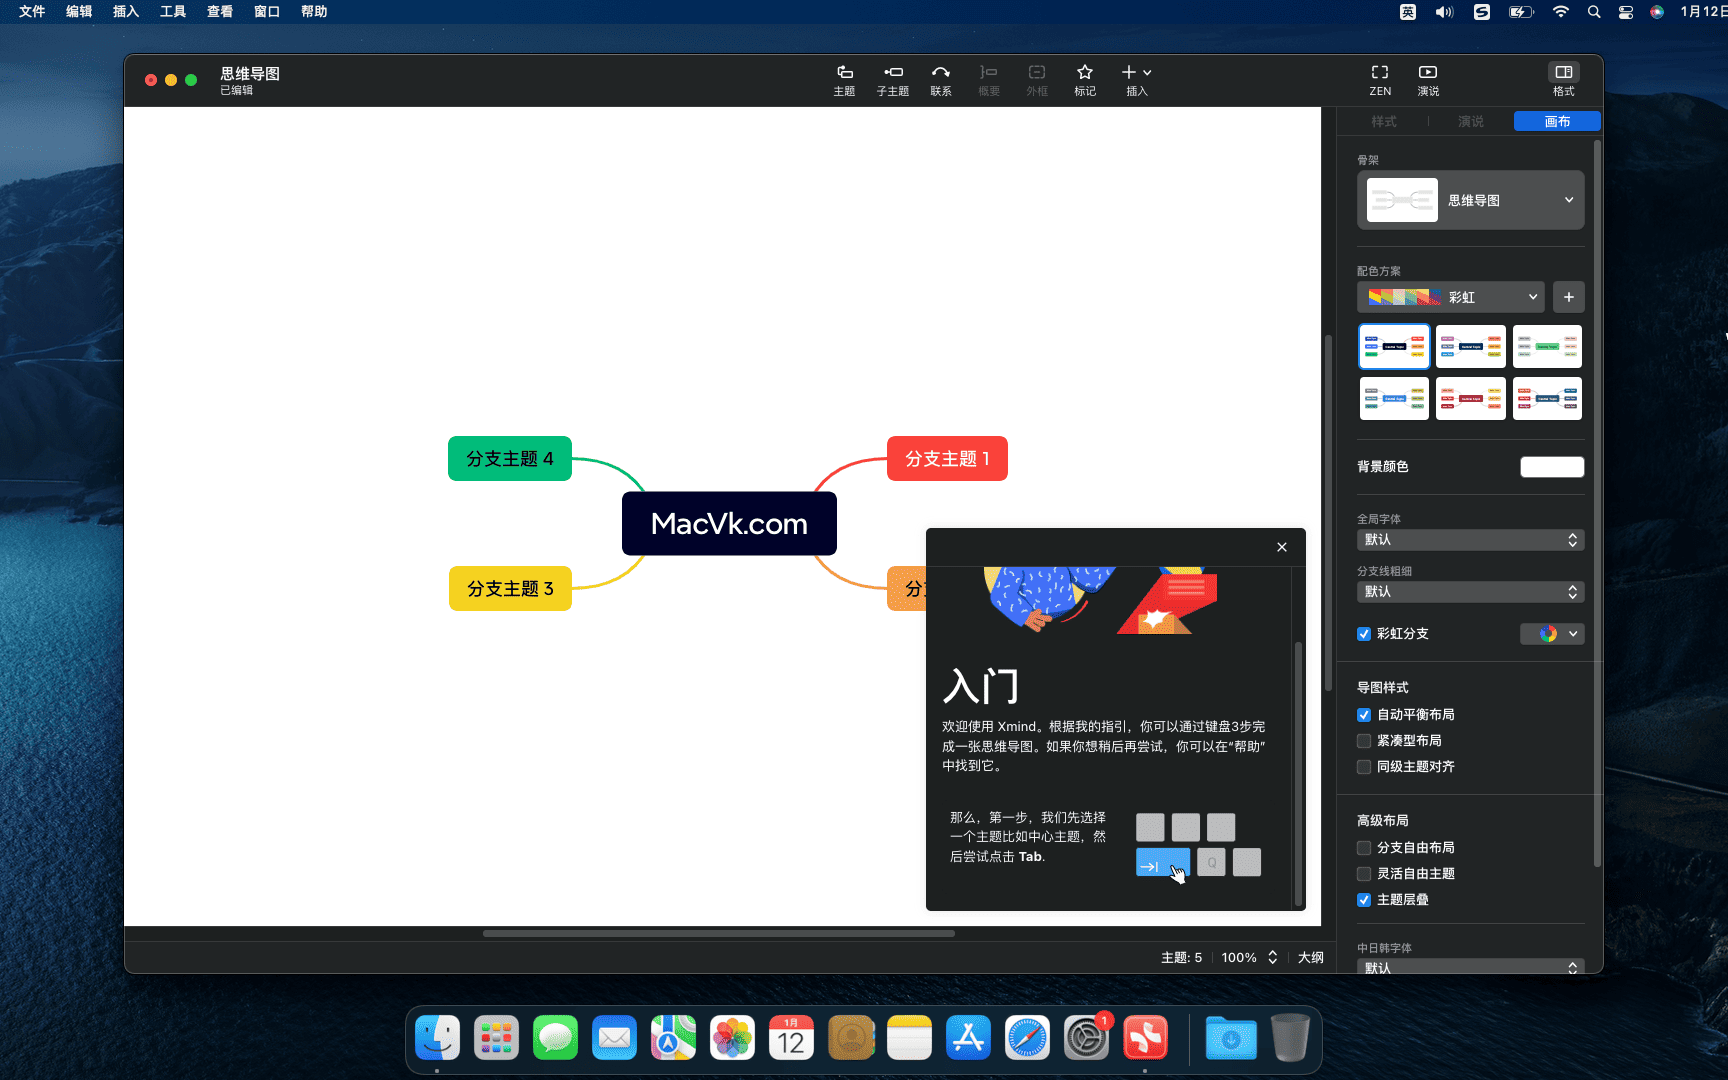The height and width of the screenshot is (1080, 1728).
Task: Click the 背景颜色 white color swatch
Action: coord(1552,467)
